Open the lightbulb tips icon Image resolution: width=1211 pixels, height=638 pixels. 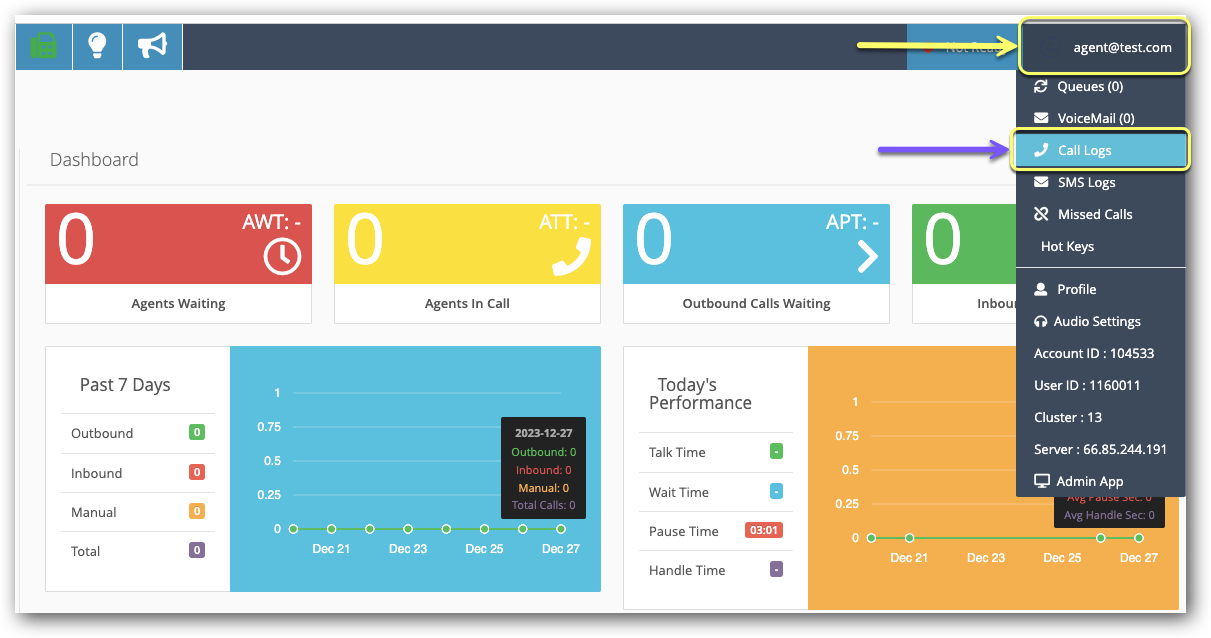pos(97,46)
